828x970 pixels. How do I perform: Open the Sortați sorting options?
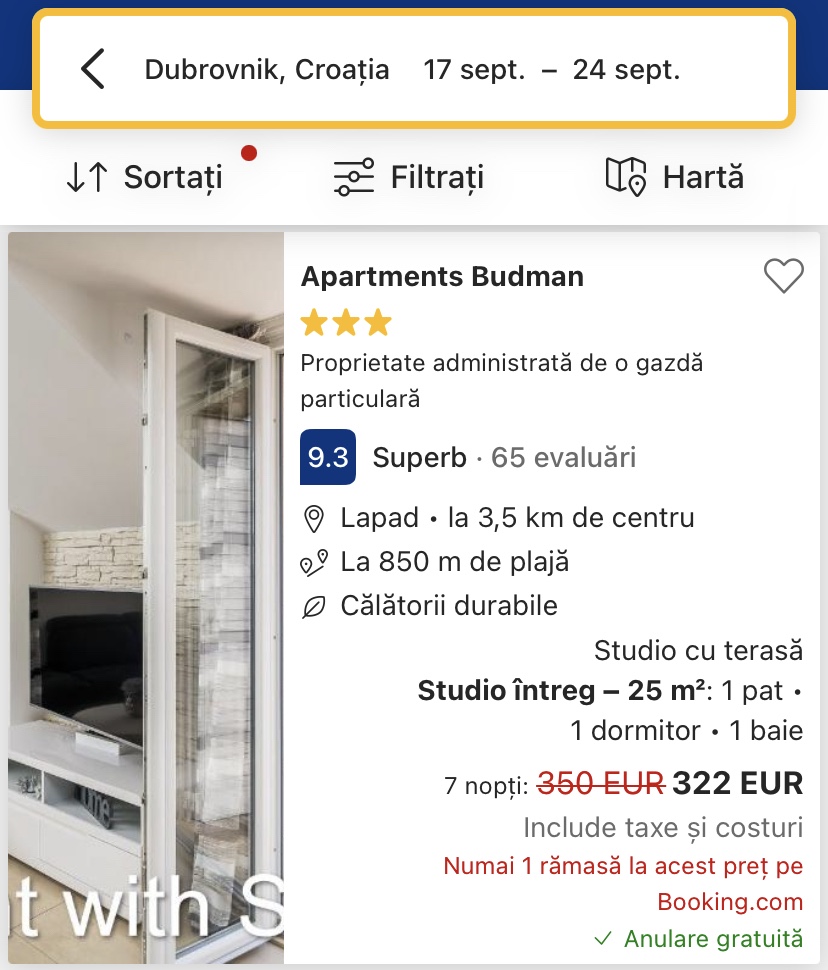(x=173, y=177)
